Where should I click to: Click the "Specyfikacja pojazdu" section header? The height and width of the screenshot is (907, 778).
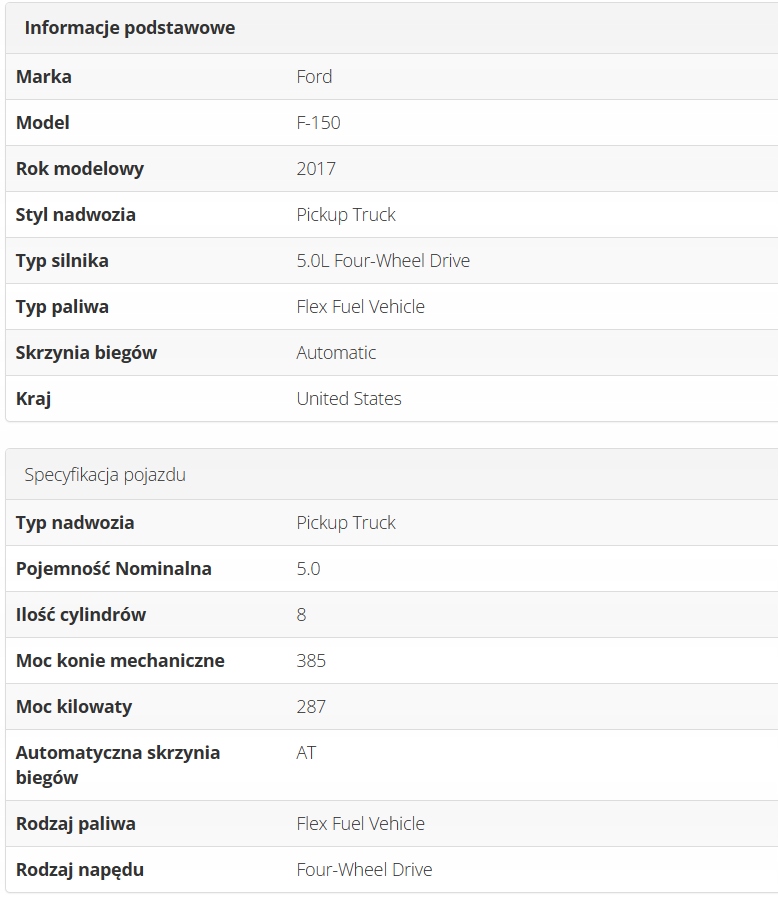tap(105, 475)
